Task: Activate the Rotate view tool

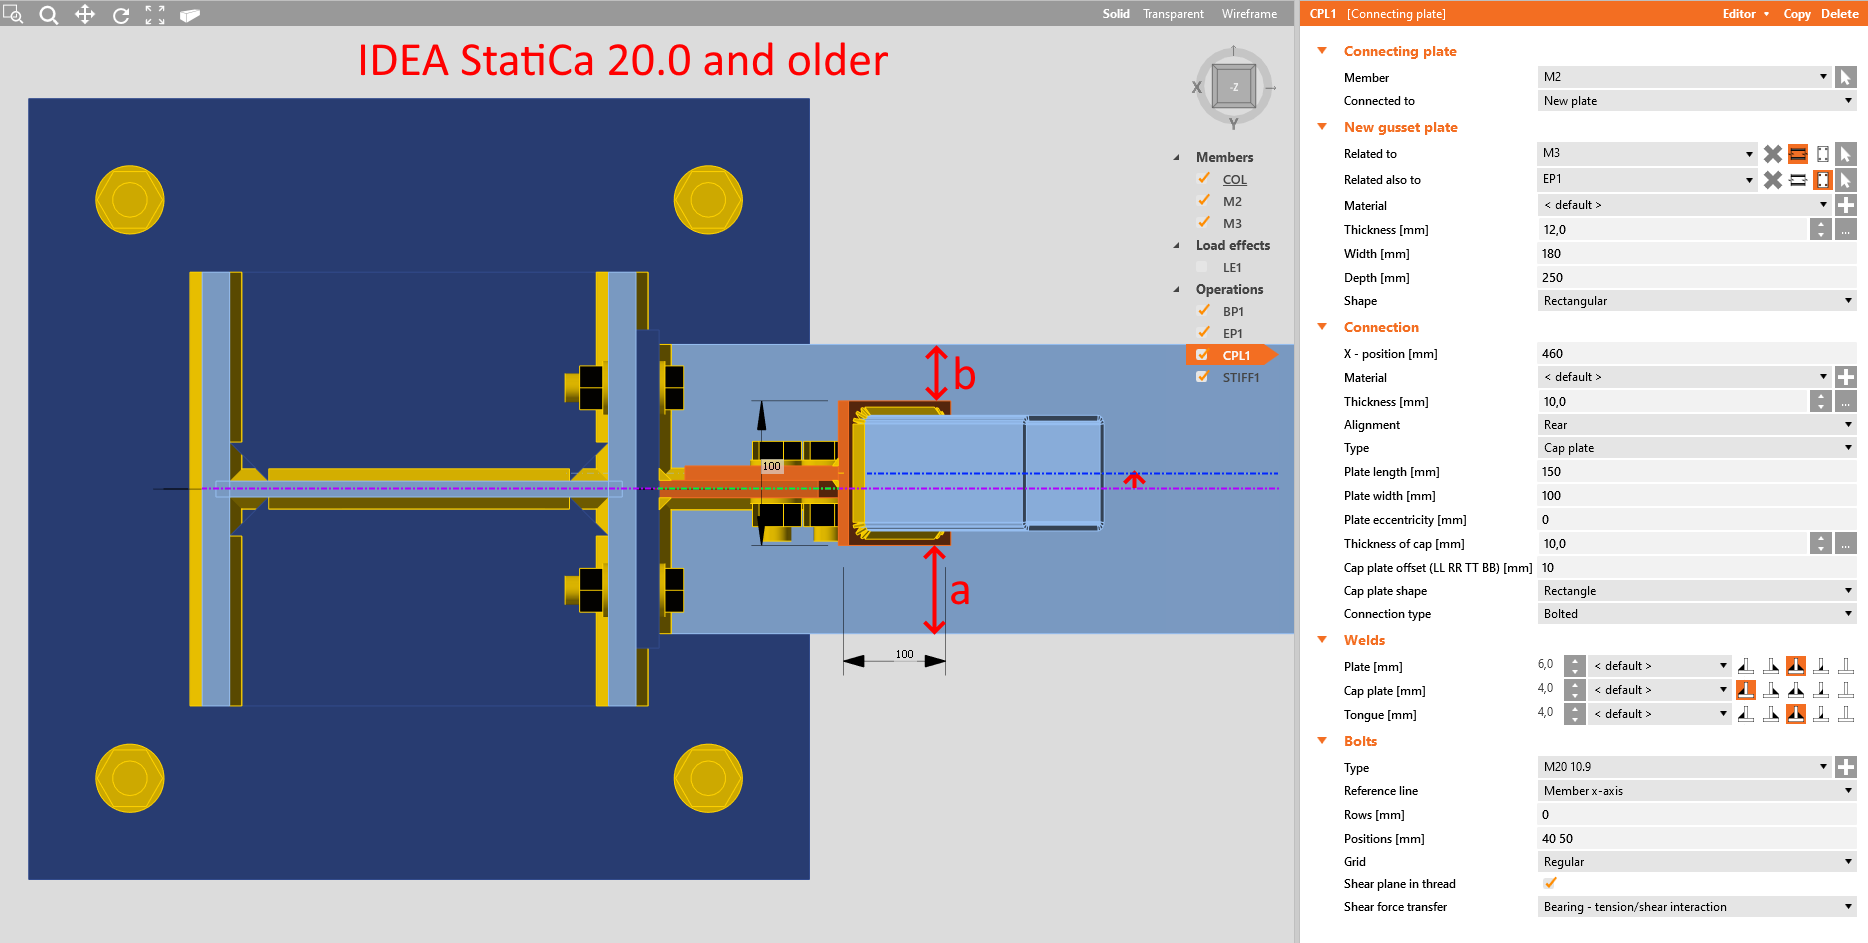Action: 120,14
